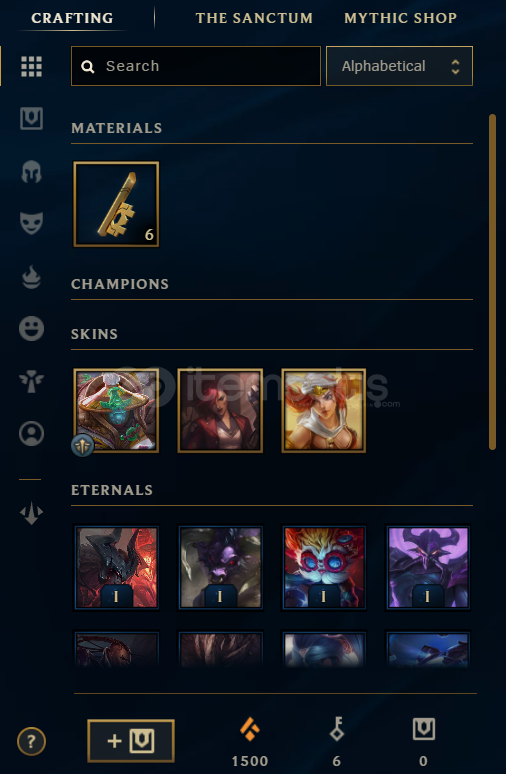
Task: Select the Crafting tab
Action: point(72,18)
